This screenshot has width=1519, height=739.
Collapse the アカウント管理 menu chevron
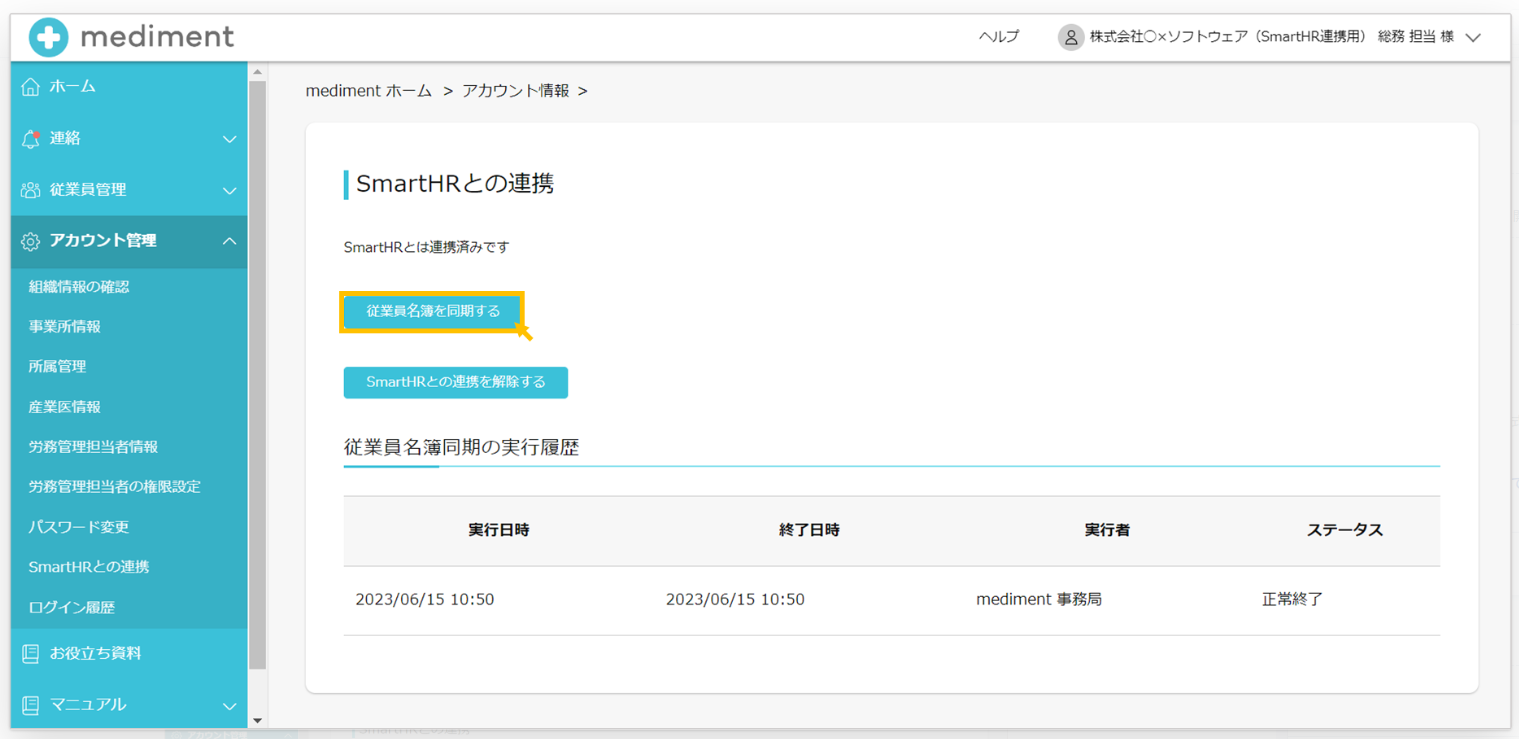(229, 241)
